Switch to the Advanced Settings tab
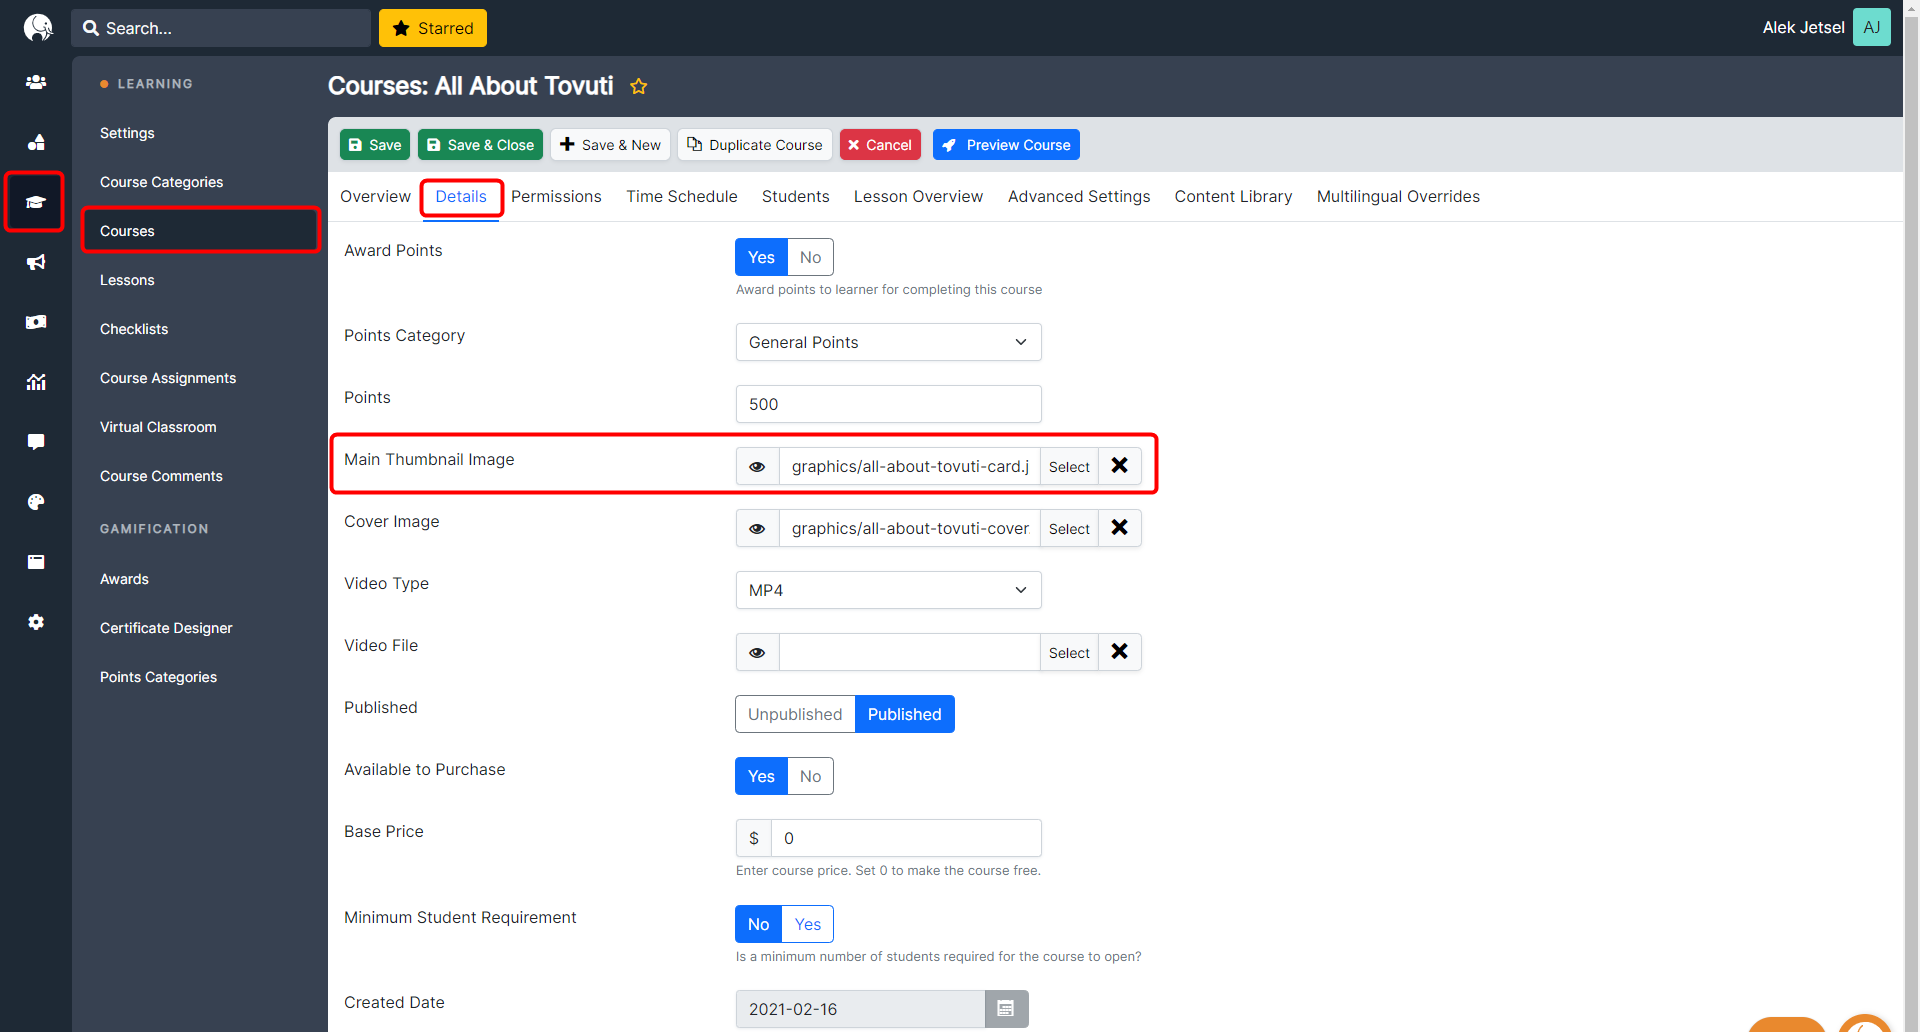This screenshot has width=1920, height=1032. [x=1079, y=196]
